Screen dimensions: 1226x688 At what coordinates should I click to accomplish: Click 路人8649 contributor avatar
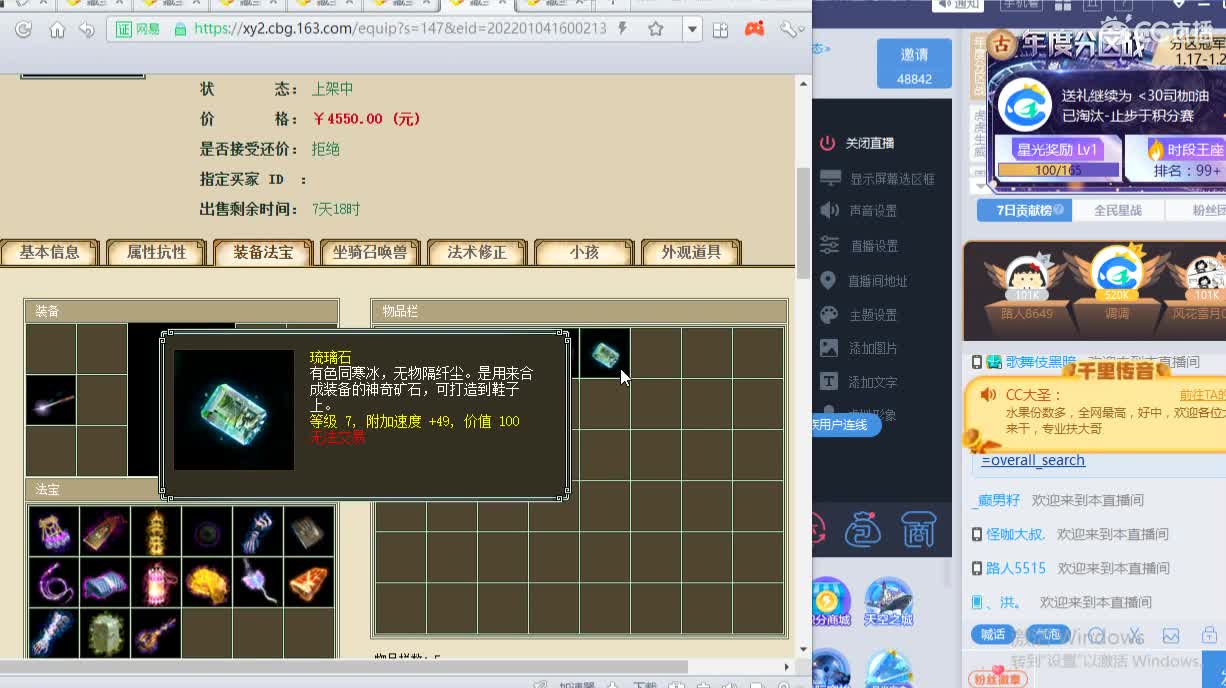1027,276
